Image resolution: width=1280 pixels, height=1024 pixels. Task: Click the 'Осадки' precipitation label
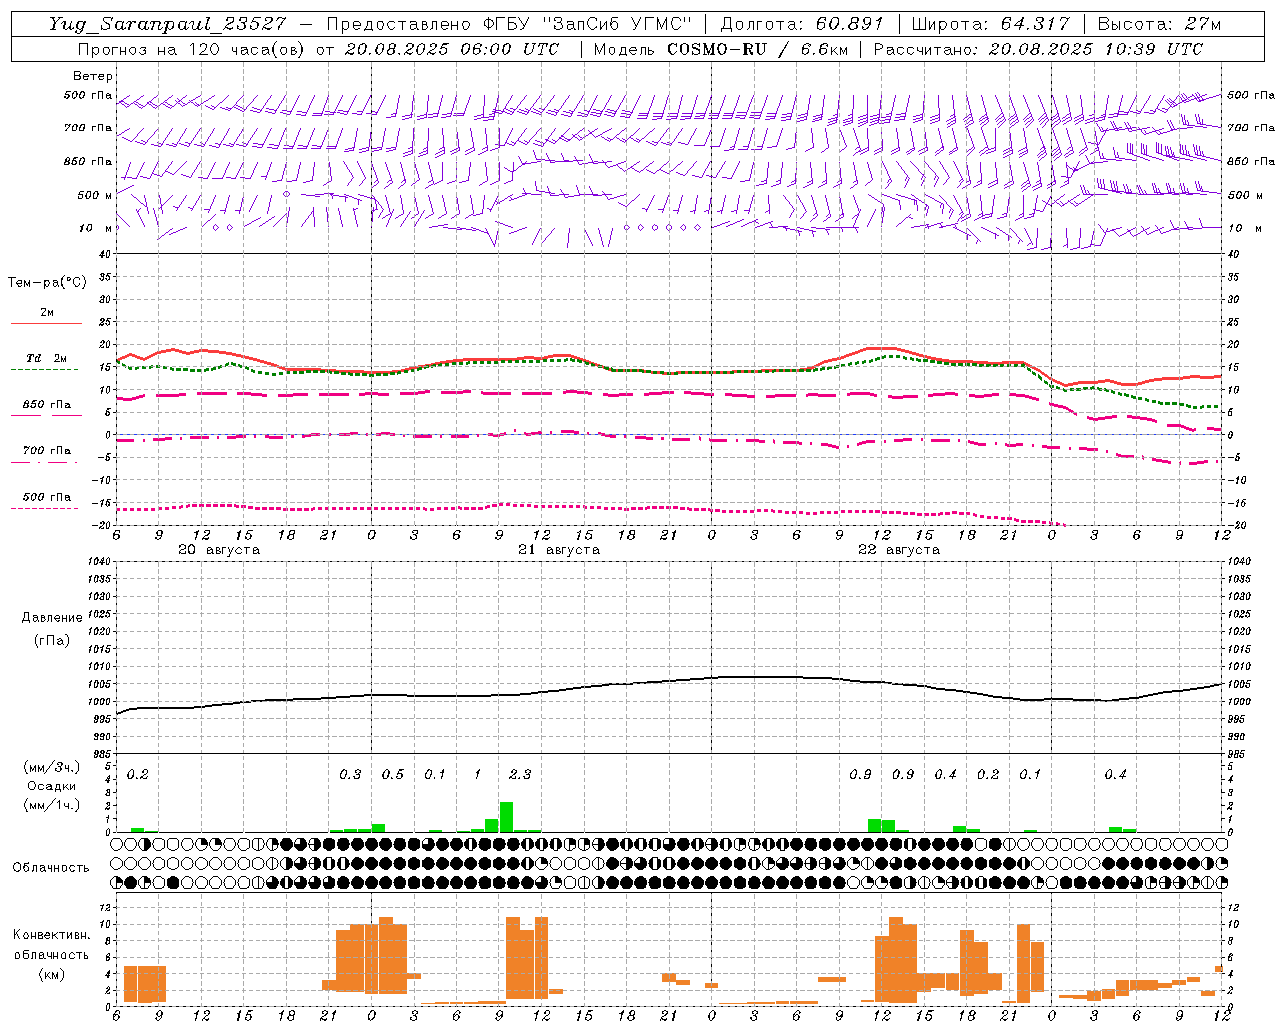(51, 786)
